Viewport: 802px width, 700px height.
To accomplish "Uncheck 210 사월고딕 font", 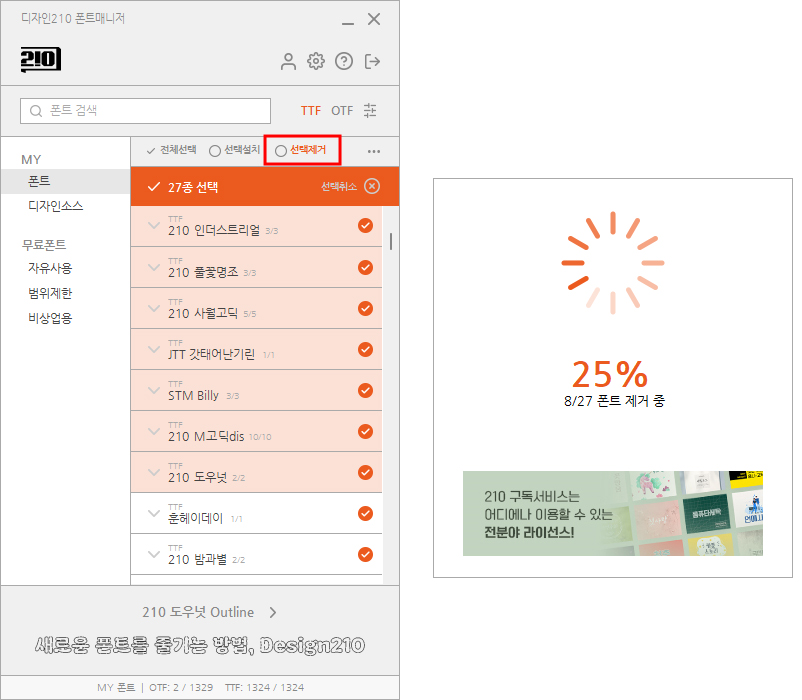I will coord(365,308).
